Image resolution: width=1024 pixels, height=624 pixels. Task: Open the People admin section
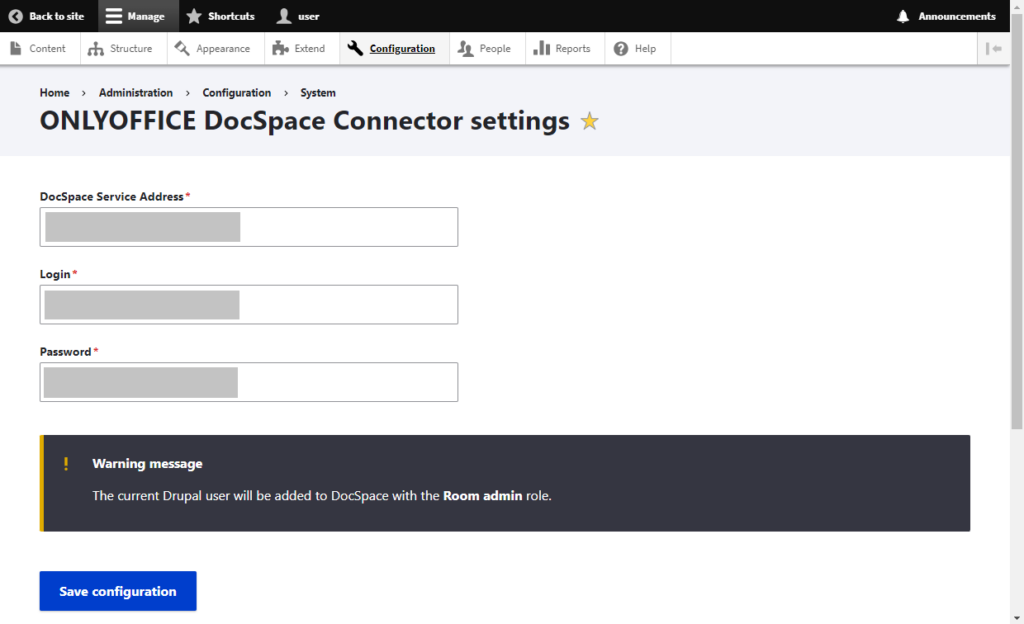(486, 48)
